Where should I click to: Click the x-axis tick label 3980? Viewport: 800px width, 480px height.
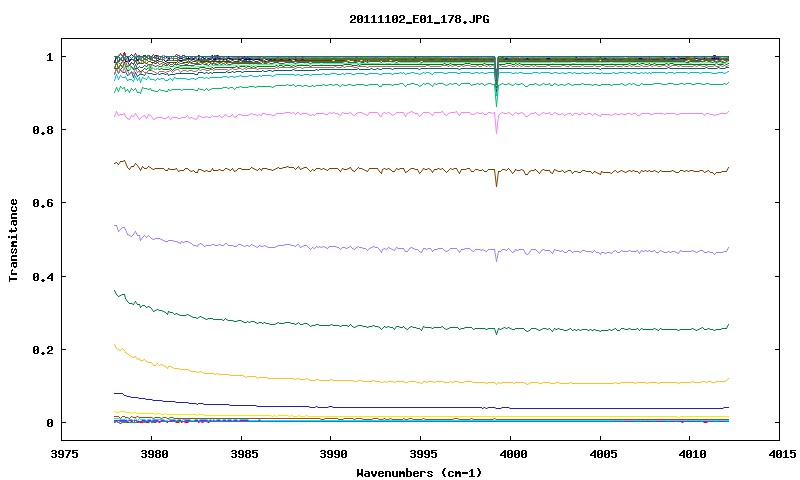pos(154,454)
